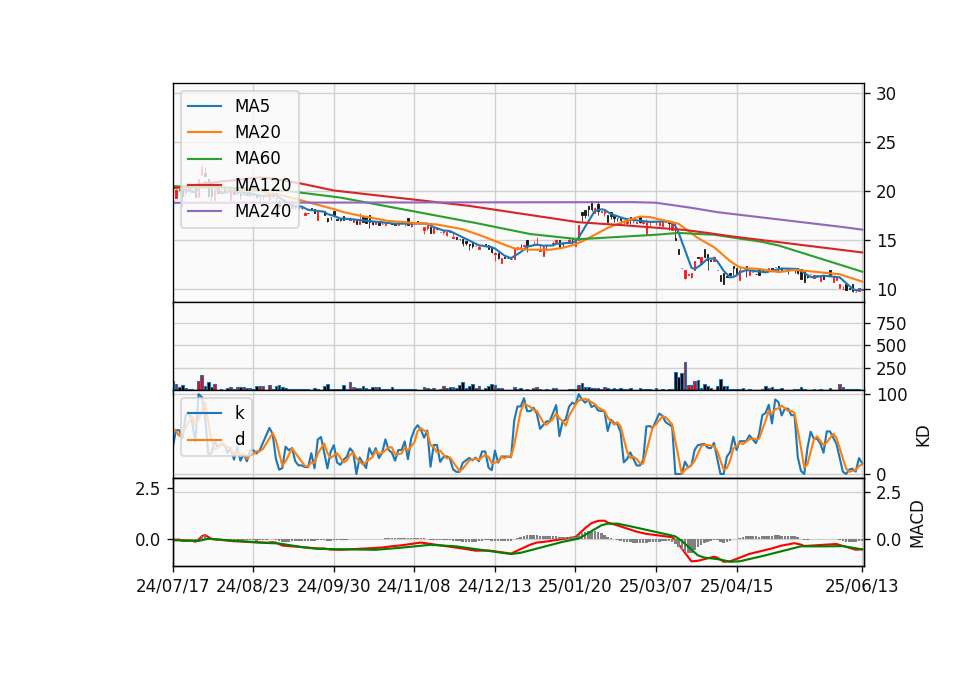The height and width of the screenshot is (690, 960).
Task: Click the 24/07/17 date axis label
Action: tap(173, 586)
